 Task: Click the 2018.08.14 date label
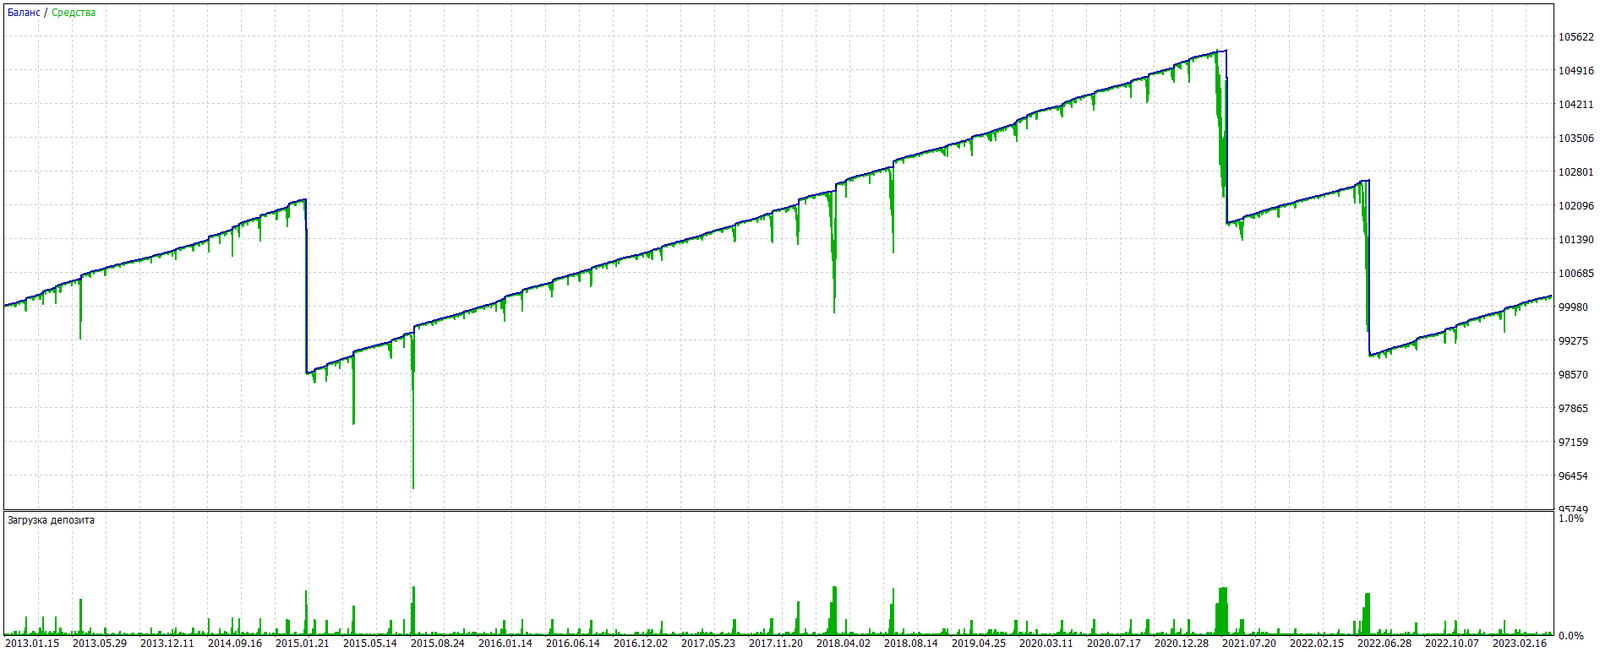click(911, 643)
